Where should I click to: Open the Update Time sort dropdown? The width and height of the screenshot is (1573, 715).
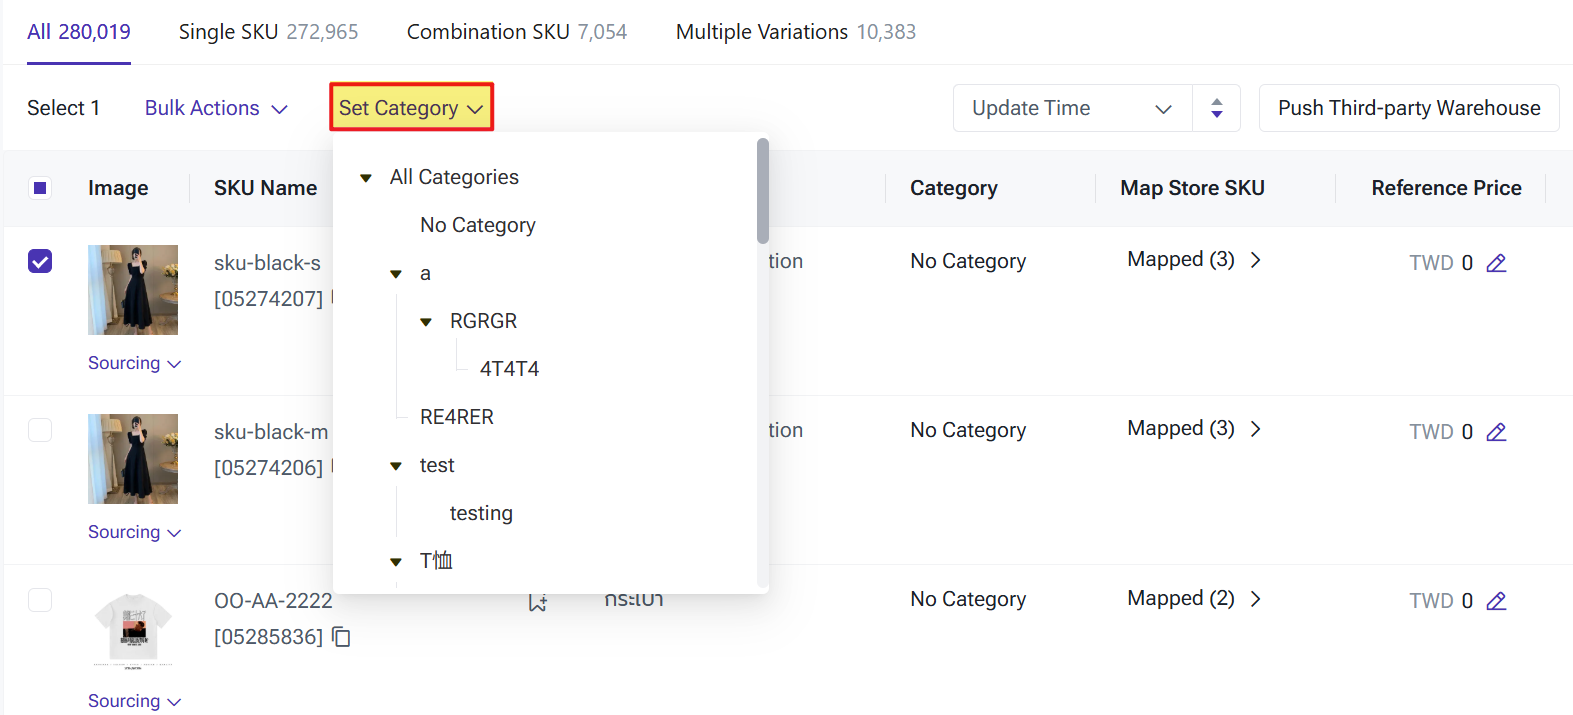coord(1072,108)
